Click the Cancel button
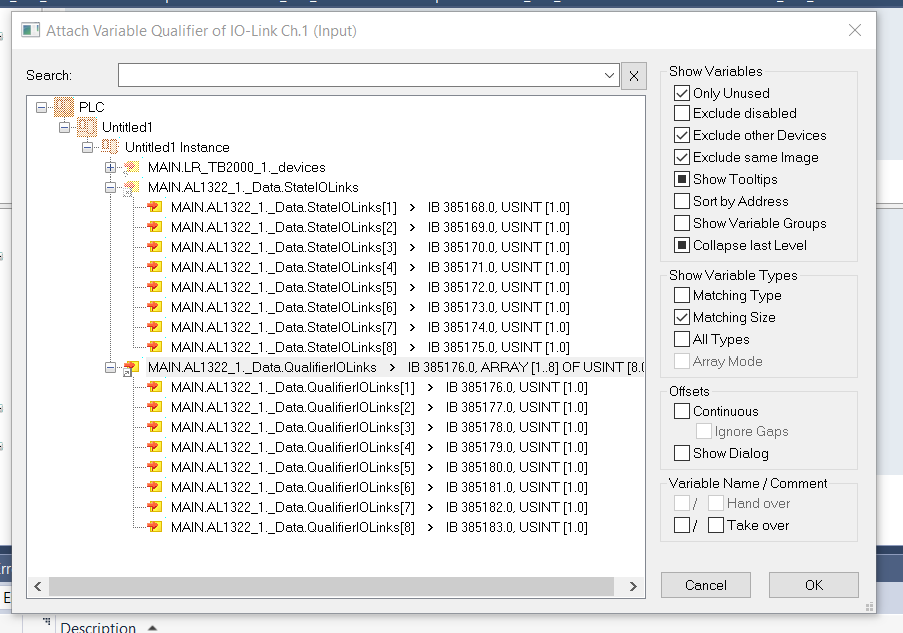This screenshot has width=903, height=633. pos(705,585)
